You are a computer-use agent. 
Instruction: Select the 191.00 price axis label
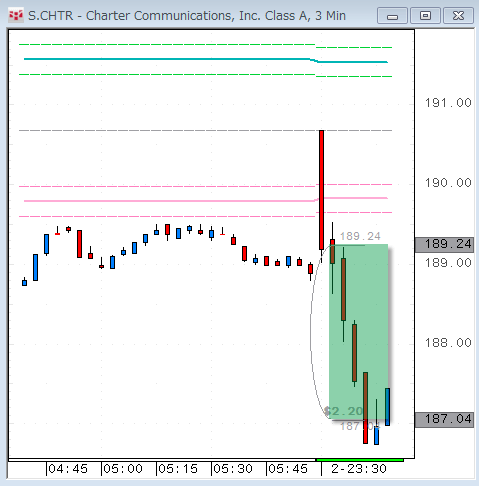448,103
